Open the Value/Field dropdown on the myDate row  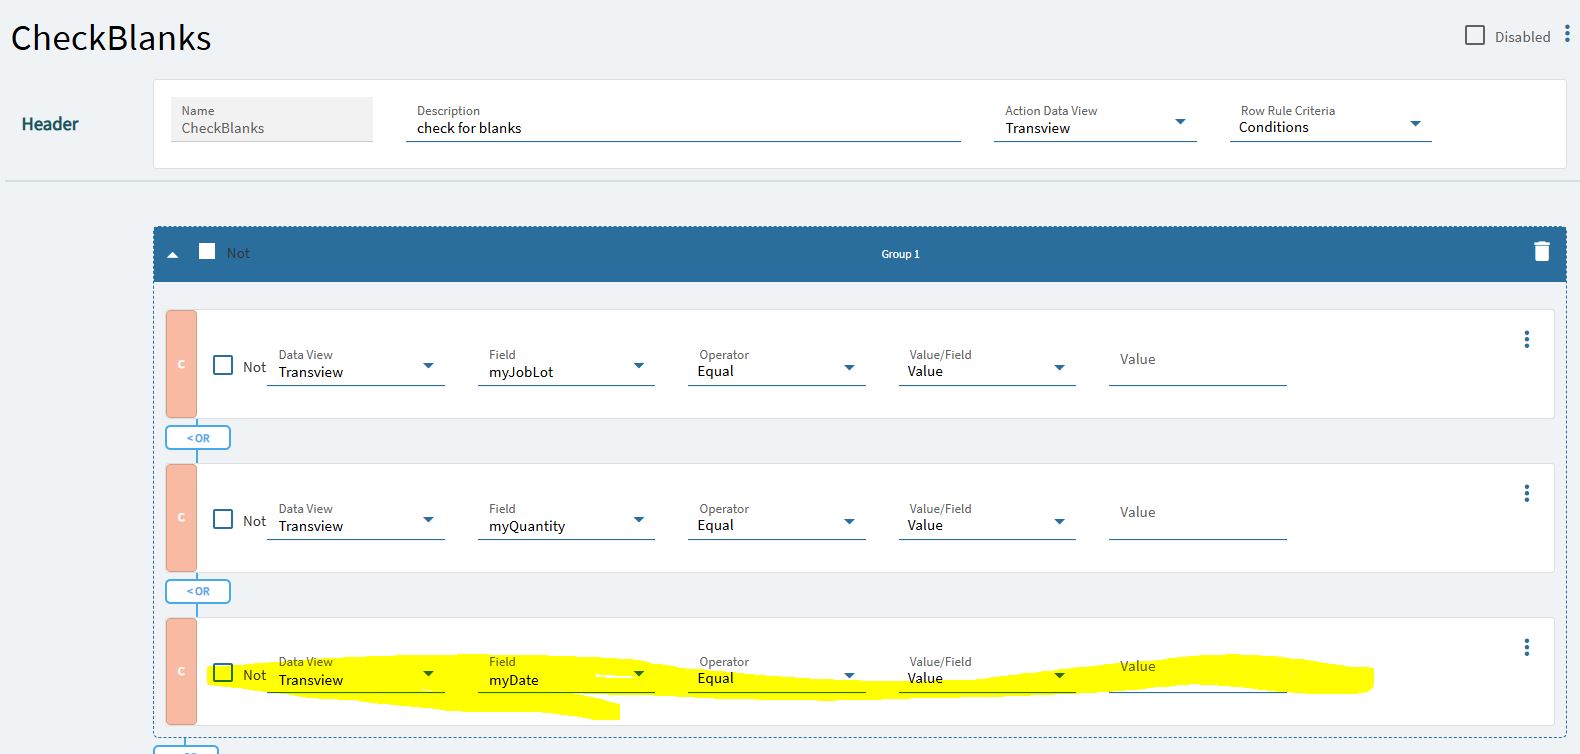(x=987, y=673)
